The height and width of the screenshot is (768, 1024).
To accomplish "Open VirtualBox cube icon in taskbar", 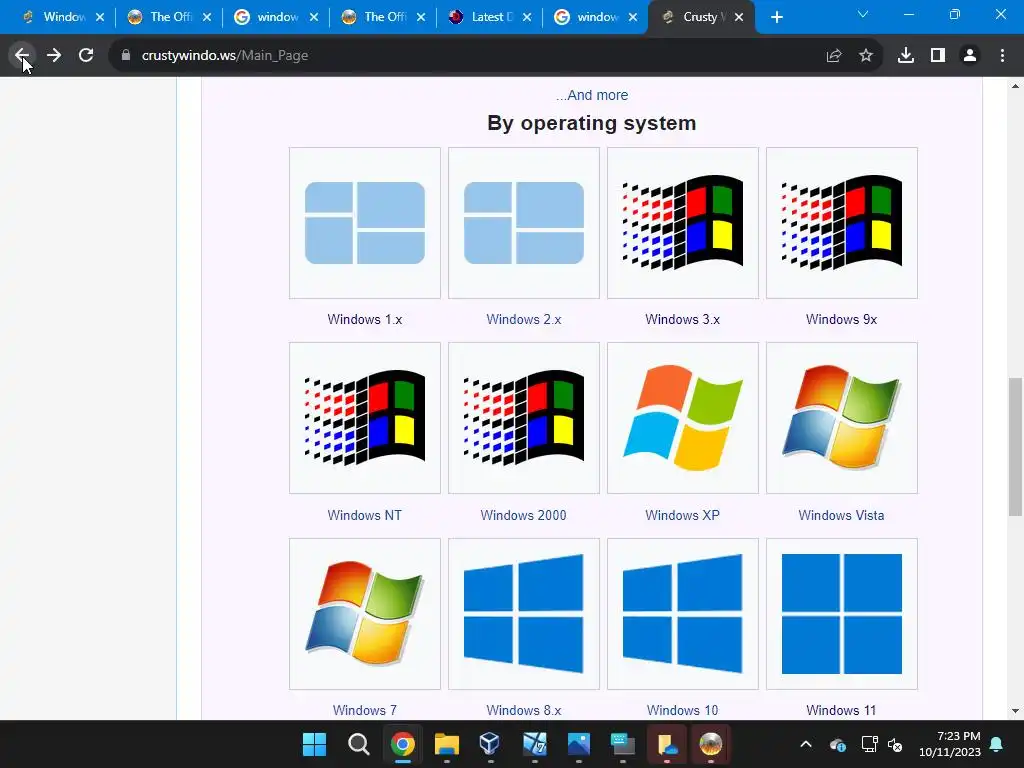I will click(490, 744).
